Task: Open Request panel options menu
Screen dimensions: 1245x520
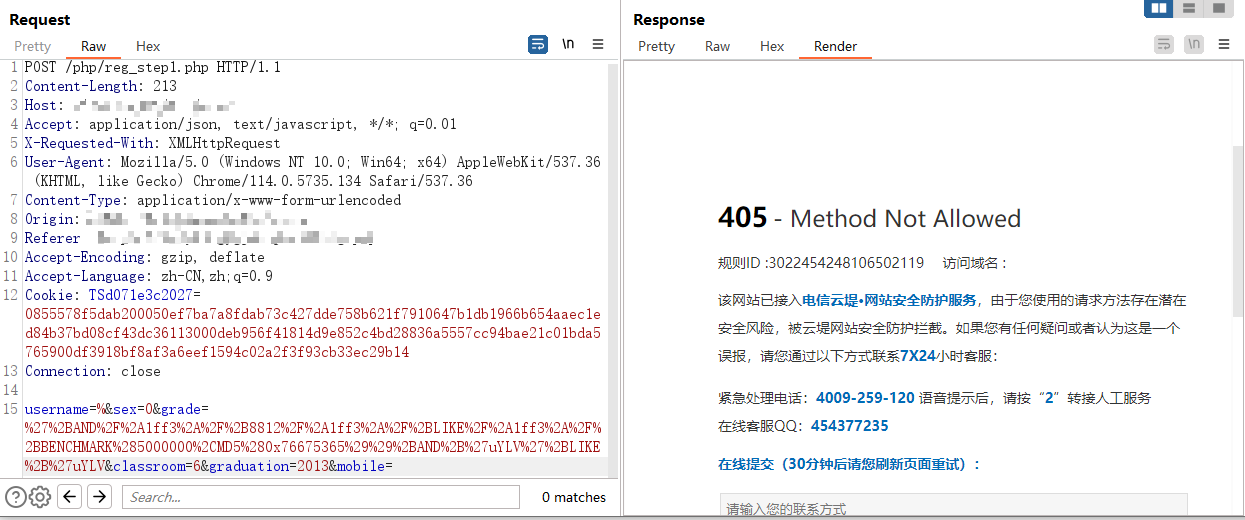Action: [x=598, y=44]
